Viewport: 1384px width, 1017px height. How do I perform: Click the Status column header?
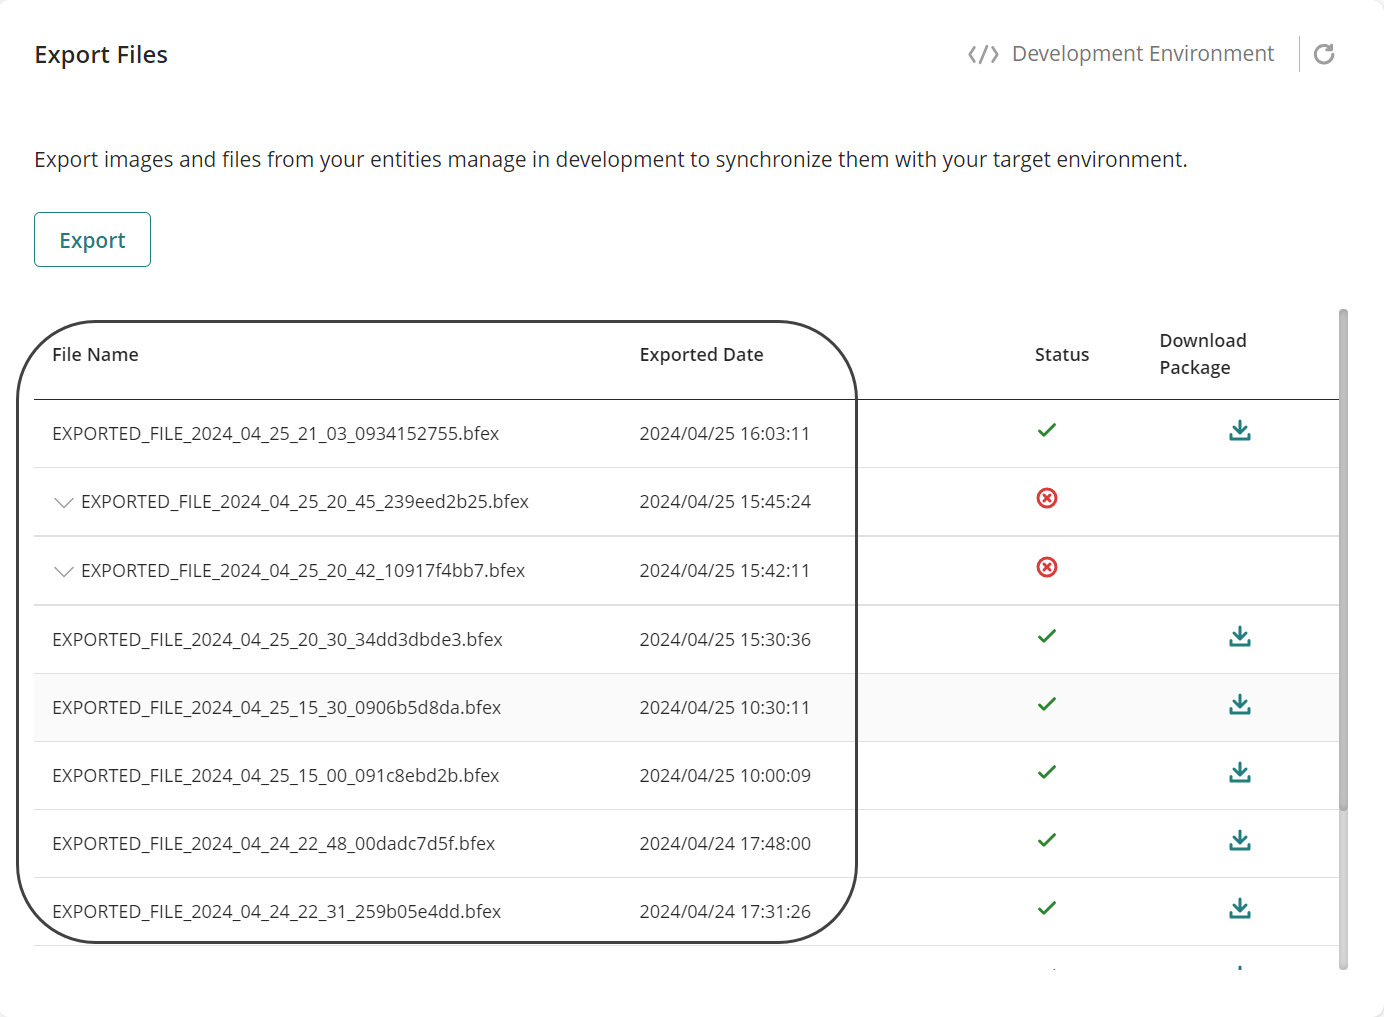(x=1062, y=355)
